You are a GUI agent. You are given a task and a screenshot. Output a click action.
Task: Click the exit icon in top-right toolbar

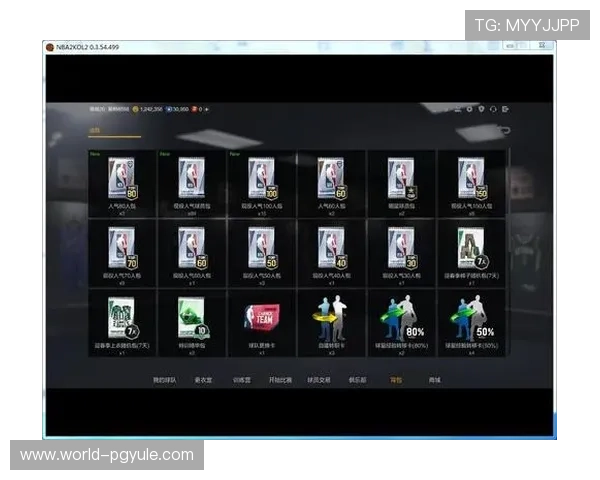[506, 108]
